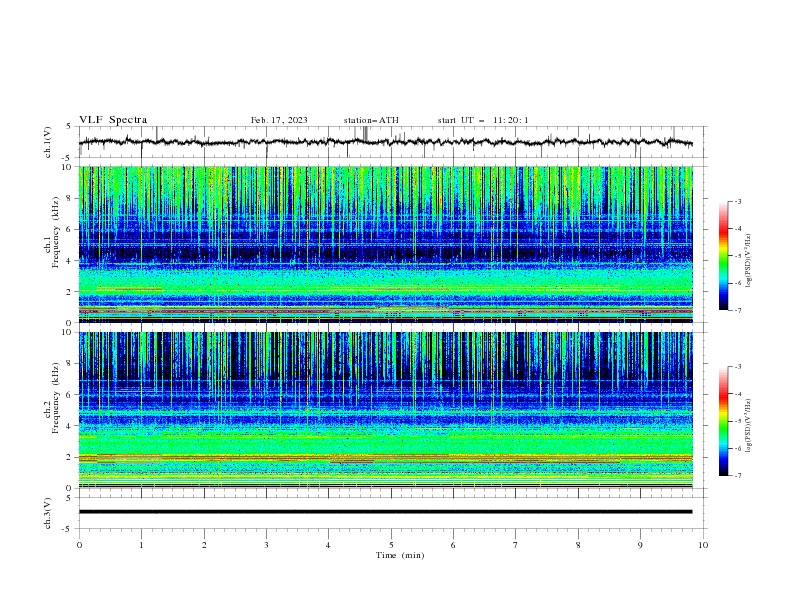Click the time axis tick label "7"

(516, 545)
